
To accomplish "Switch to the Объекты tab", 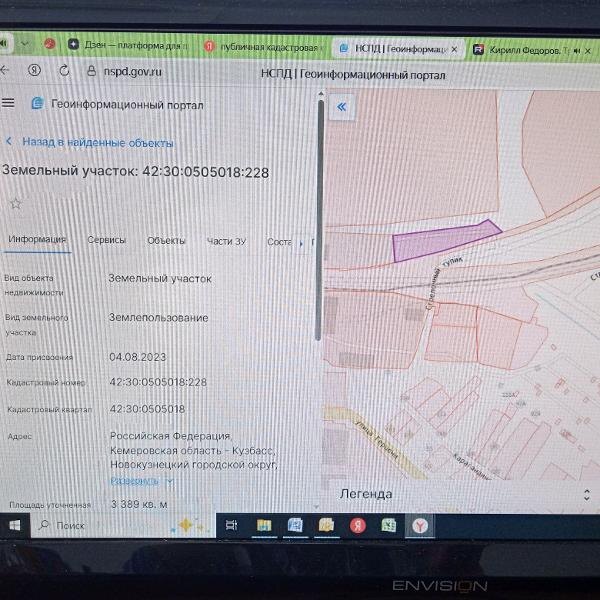I will (x=166, y=241).
